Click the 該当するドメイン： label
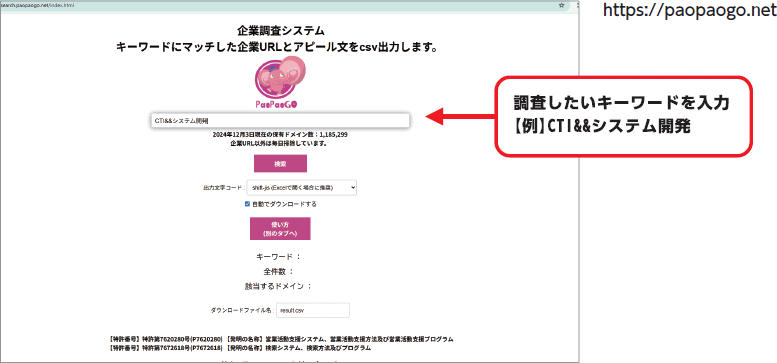Image resolution: width=777 pixels, height=363 pixels. pos(278,286)
